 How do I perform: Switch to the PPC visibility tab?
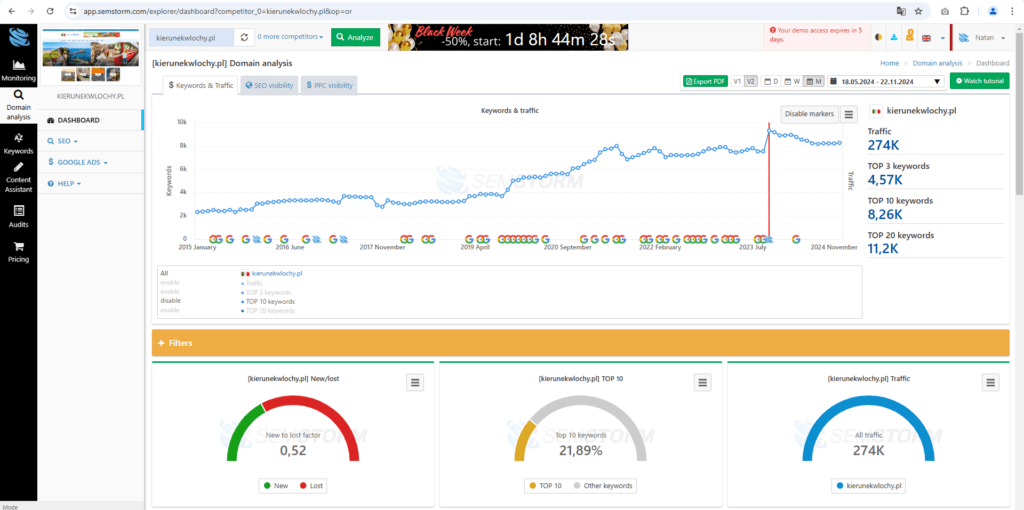pyautogui.click(x=329, y=85)
